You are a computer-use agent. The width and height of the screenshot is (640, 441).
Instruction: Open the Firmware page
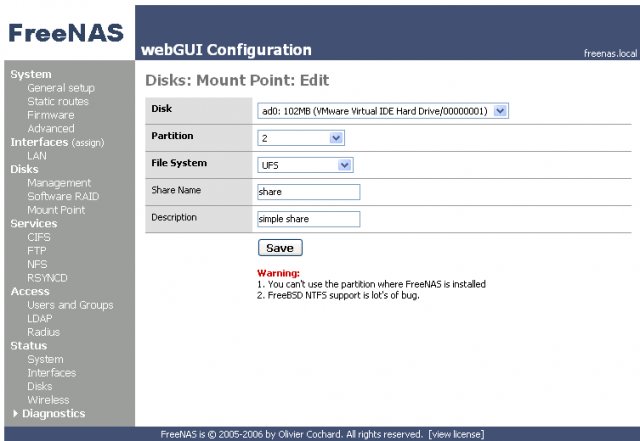(50, 115)
